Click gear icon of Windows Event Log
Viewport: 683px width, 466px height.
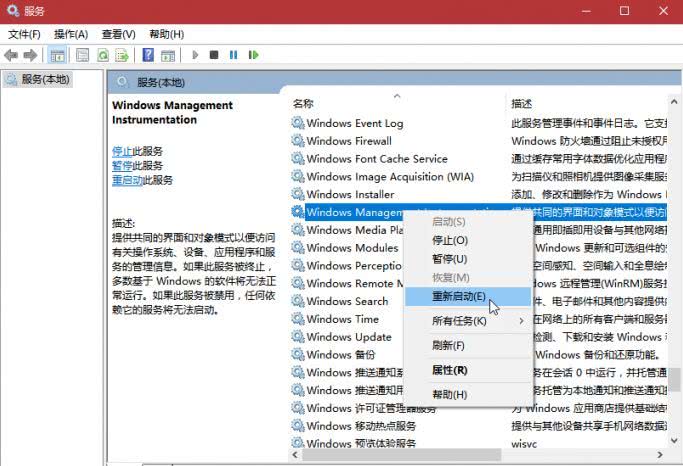coord(298,123)
